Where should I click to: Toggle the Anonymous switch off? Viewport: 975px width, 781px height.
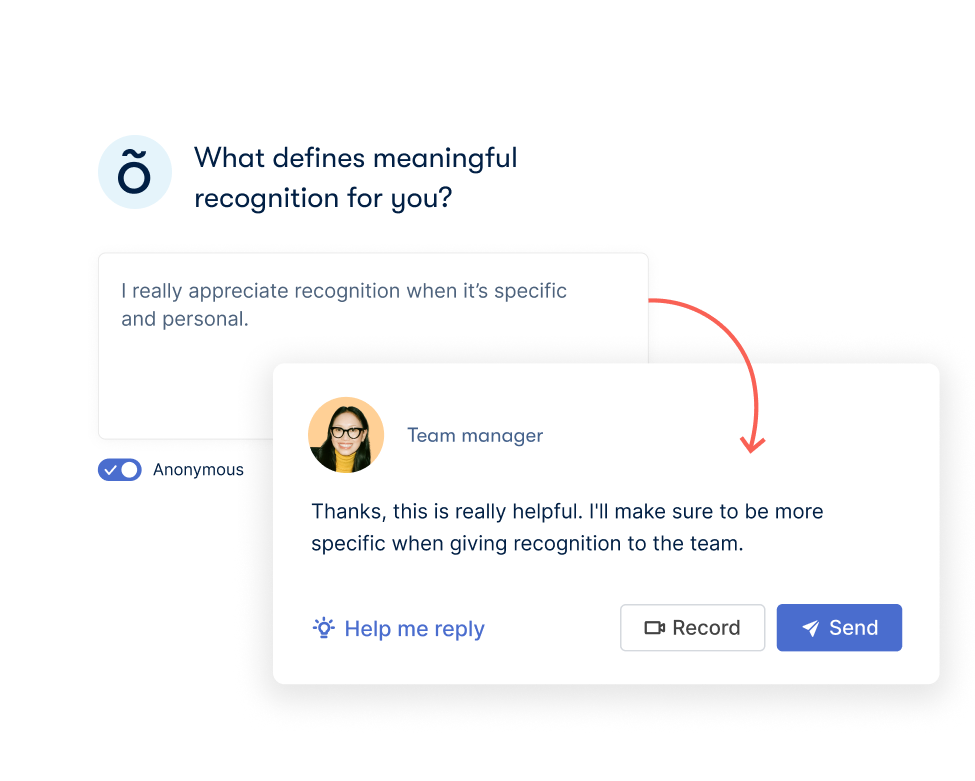119,470
